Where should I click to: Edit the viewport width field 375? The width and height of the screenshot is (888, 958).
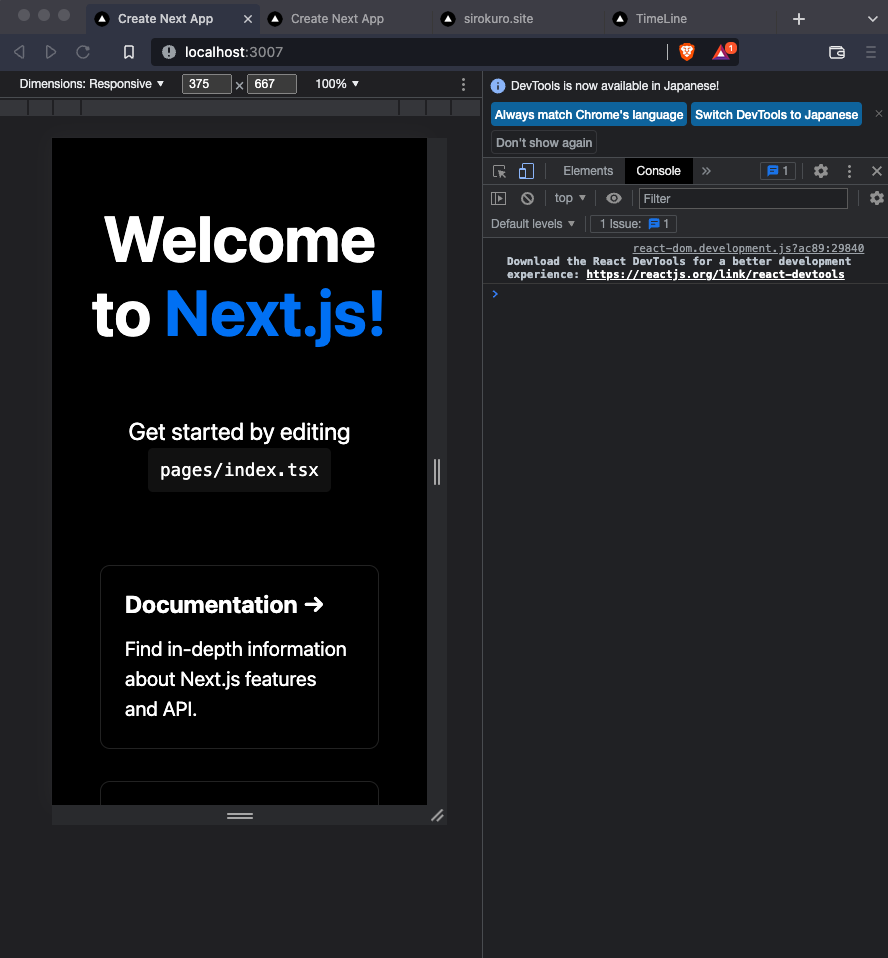click(207, 84)
